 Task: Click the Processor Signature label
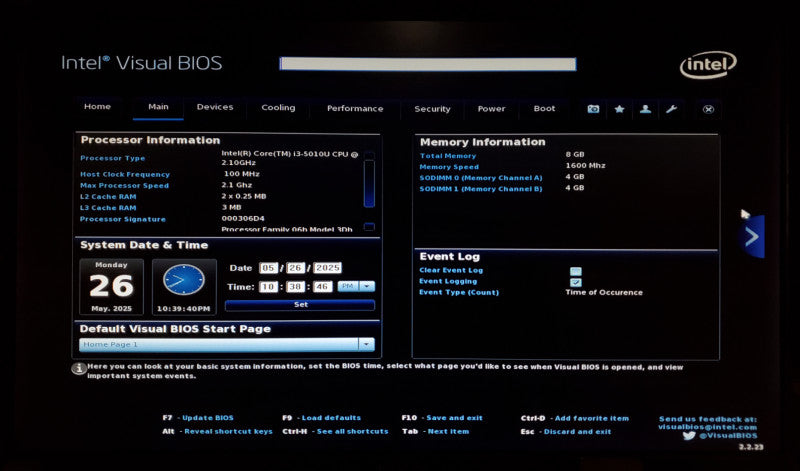(122, 219)
